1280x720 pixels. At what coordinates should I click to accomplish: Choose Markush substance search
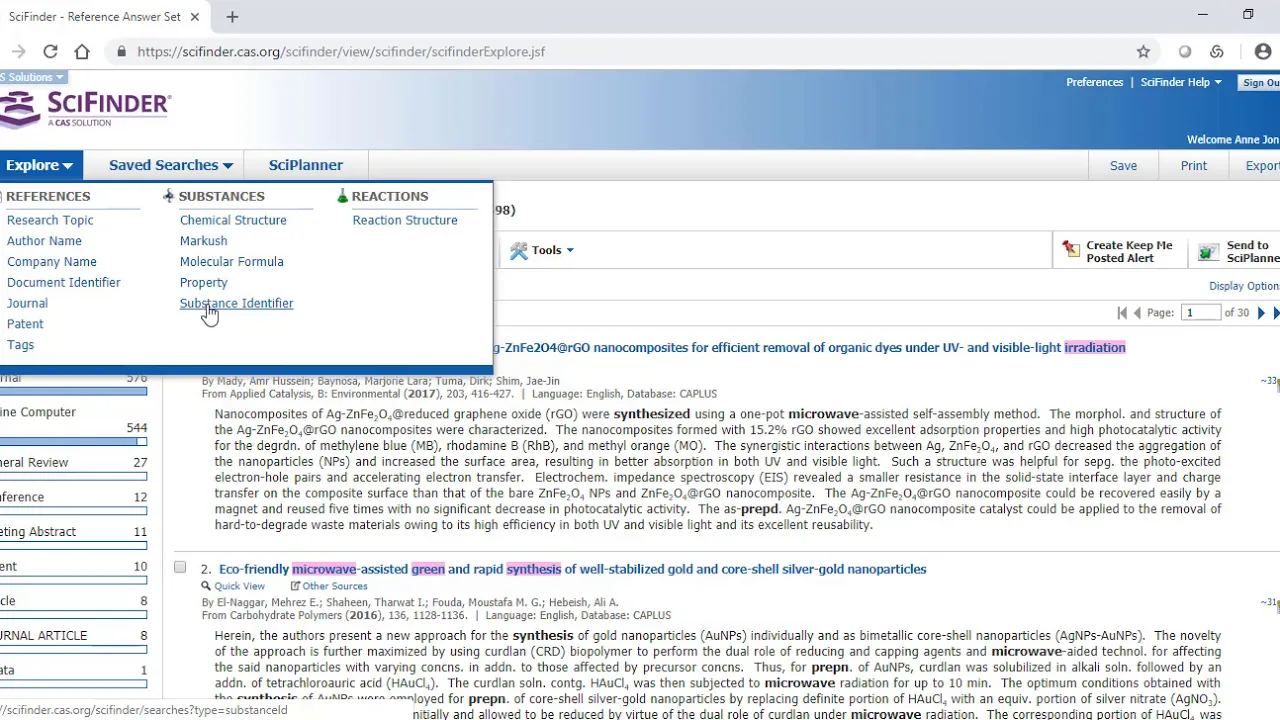pyautogui.click(x=203, y=241)
